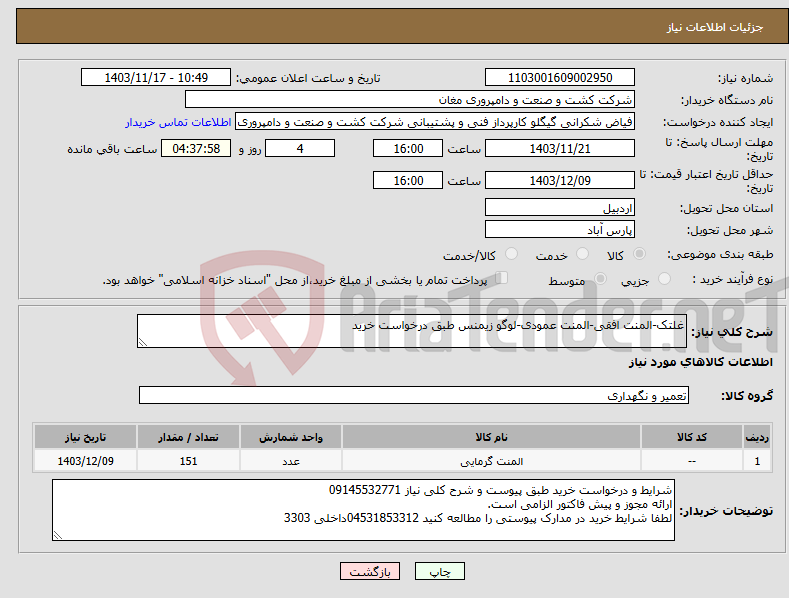789x598 pixels.
Task: Click the response deadline date 1403/11/21
Action: (x=560, y=148)
